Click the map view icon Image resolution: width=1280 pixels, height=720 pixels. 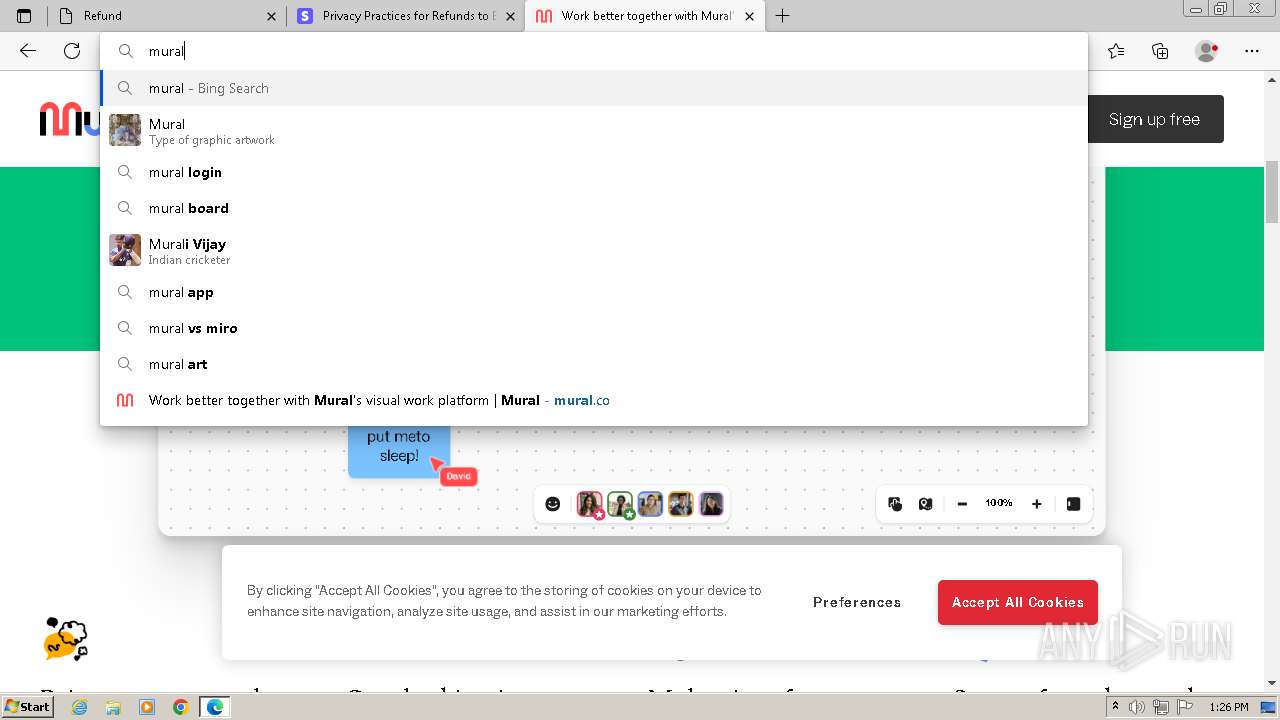click(926, 504)
